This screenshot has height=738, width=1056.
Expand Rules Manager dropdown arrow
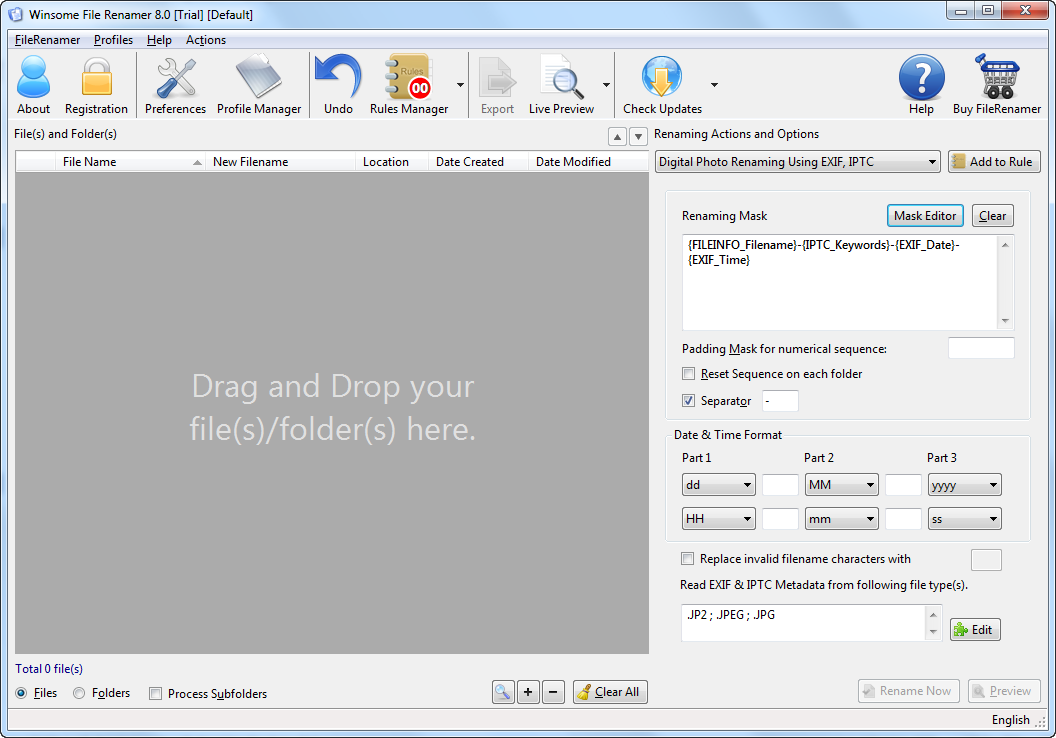click(460, 85)
